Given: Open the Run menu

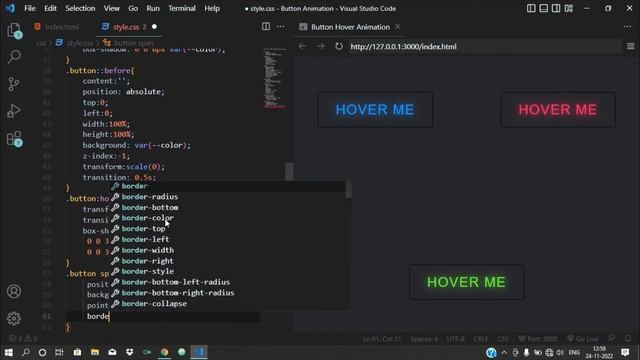Looking at the screenshot, I should click(153, 8).
